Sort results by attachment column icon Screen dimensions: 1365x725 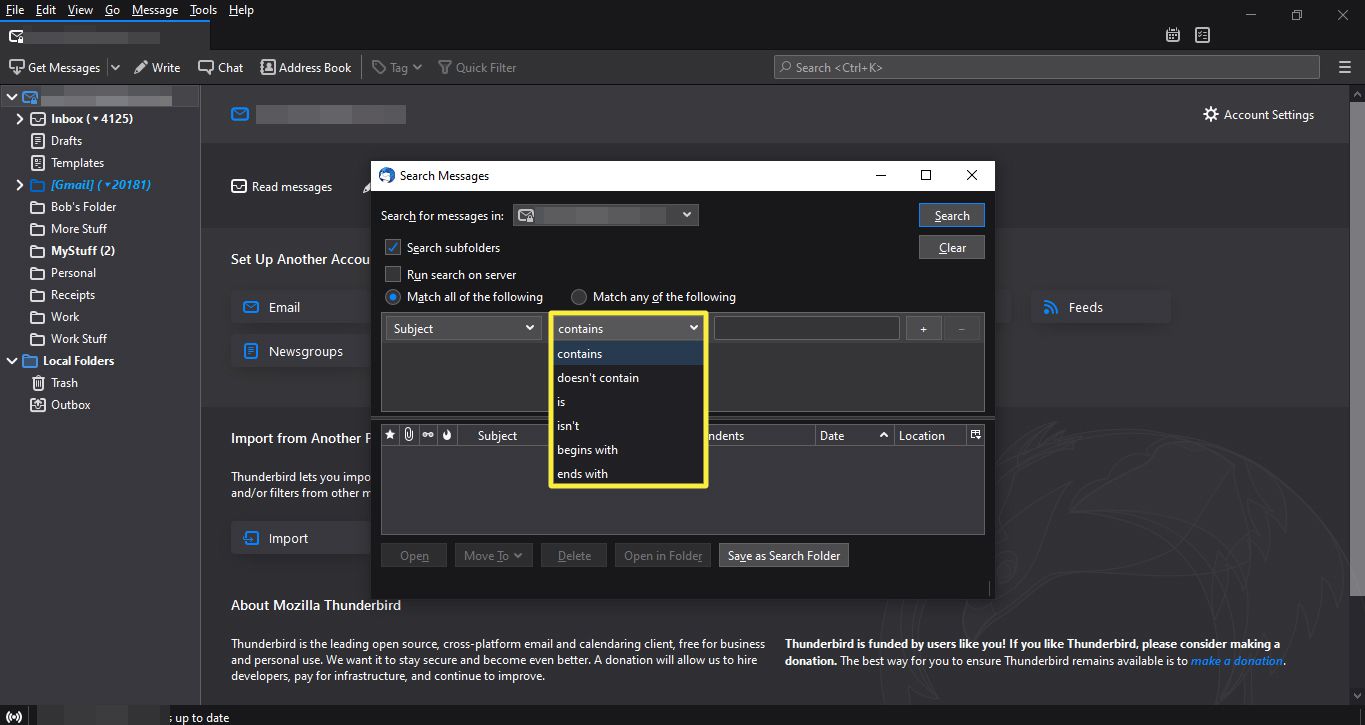pyautogui.click(x=409, y=435)
